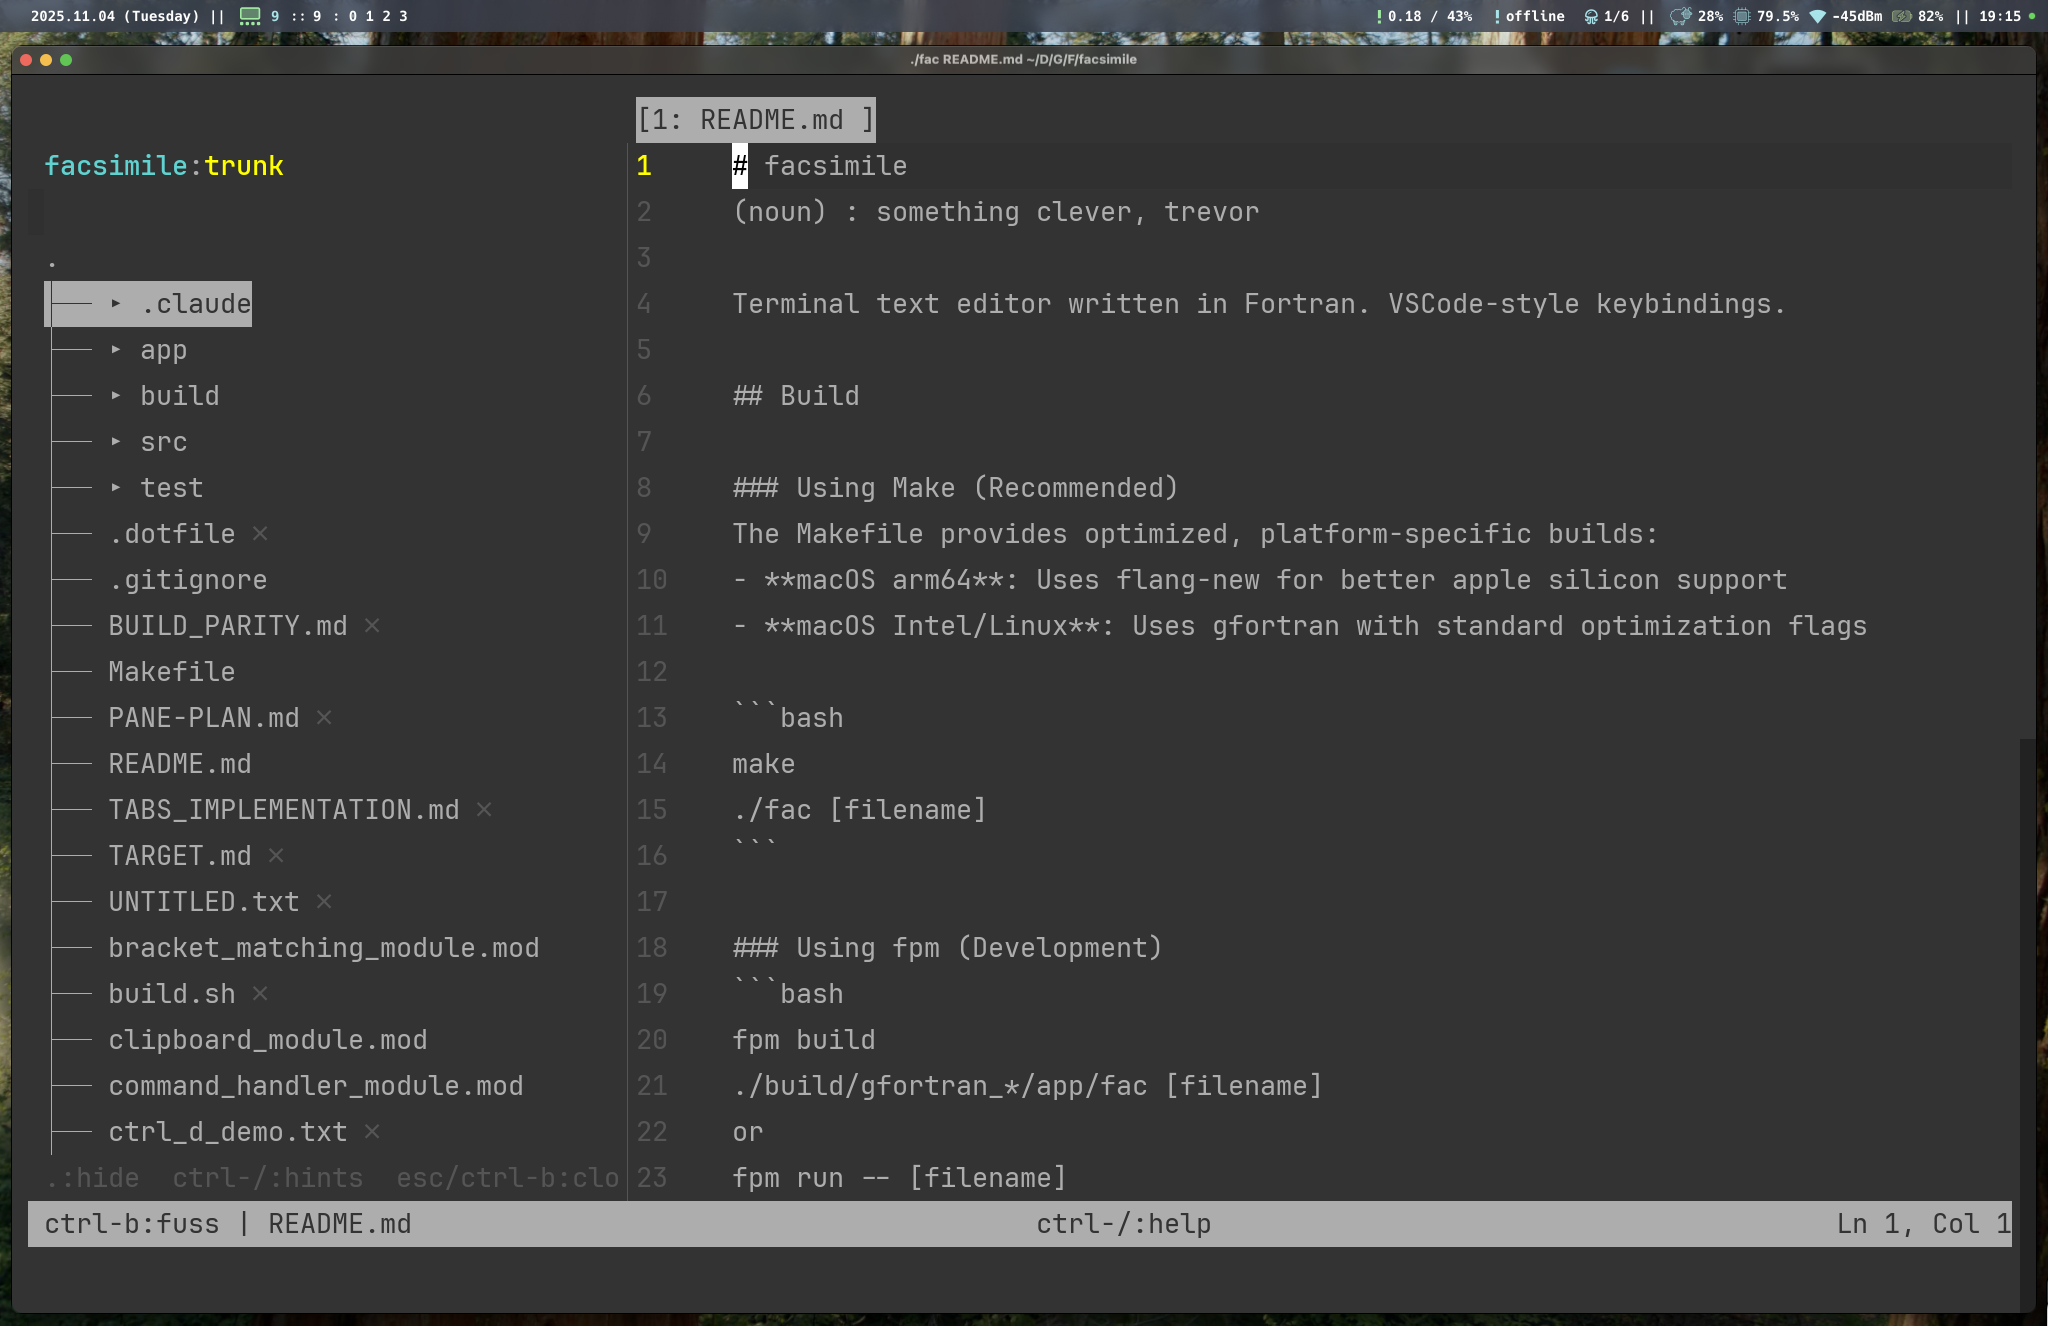Click the x marker beside TARGET.md

point(276,855)
